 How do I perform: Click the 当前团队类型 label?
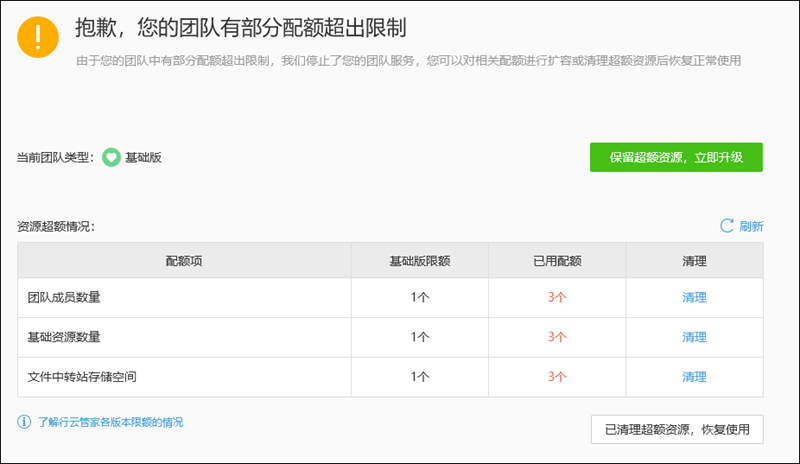55,158
